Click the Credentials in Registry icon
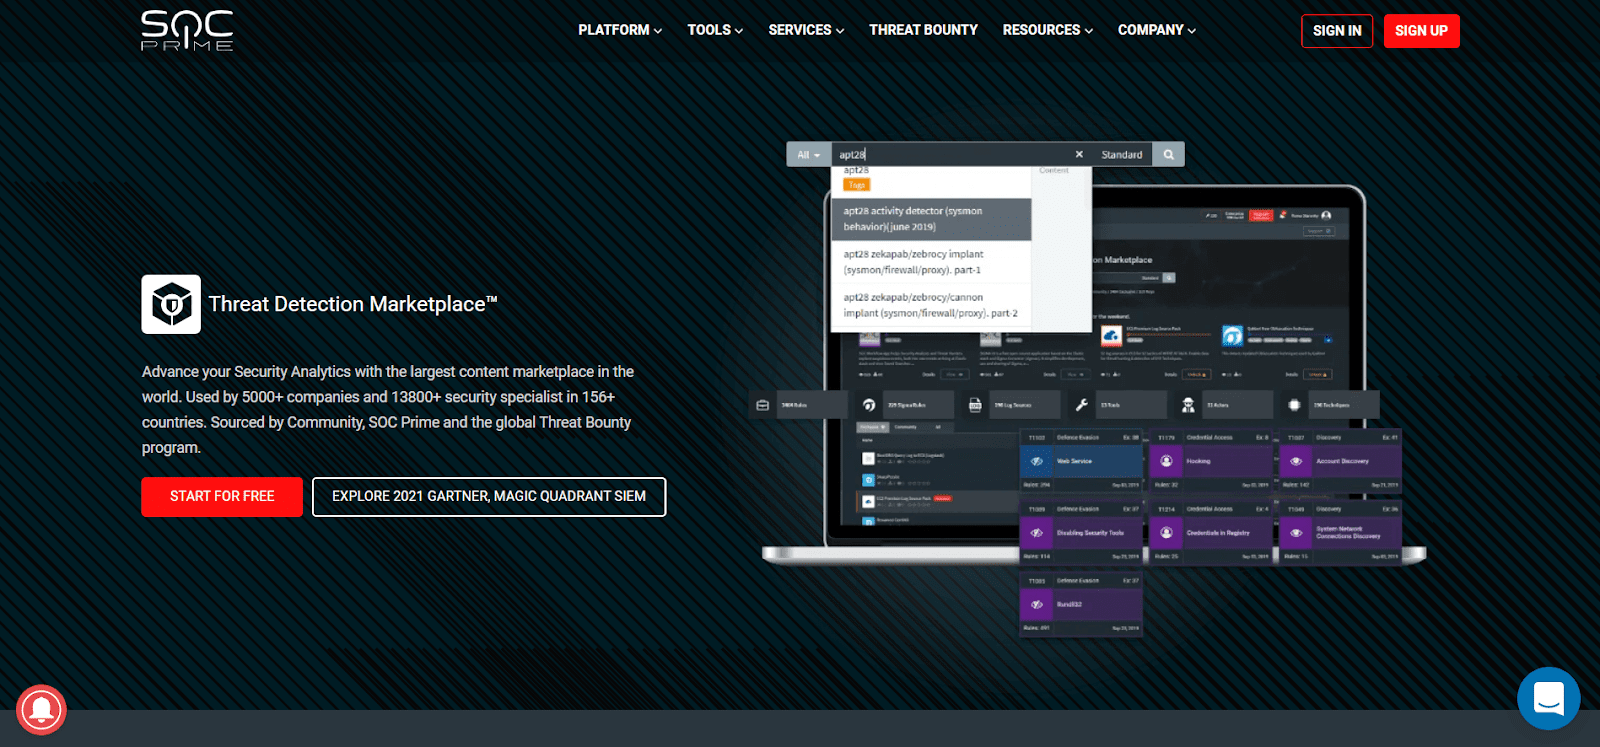The image size is (1600, 747). point(1166,533)
